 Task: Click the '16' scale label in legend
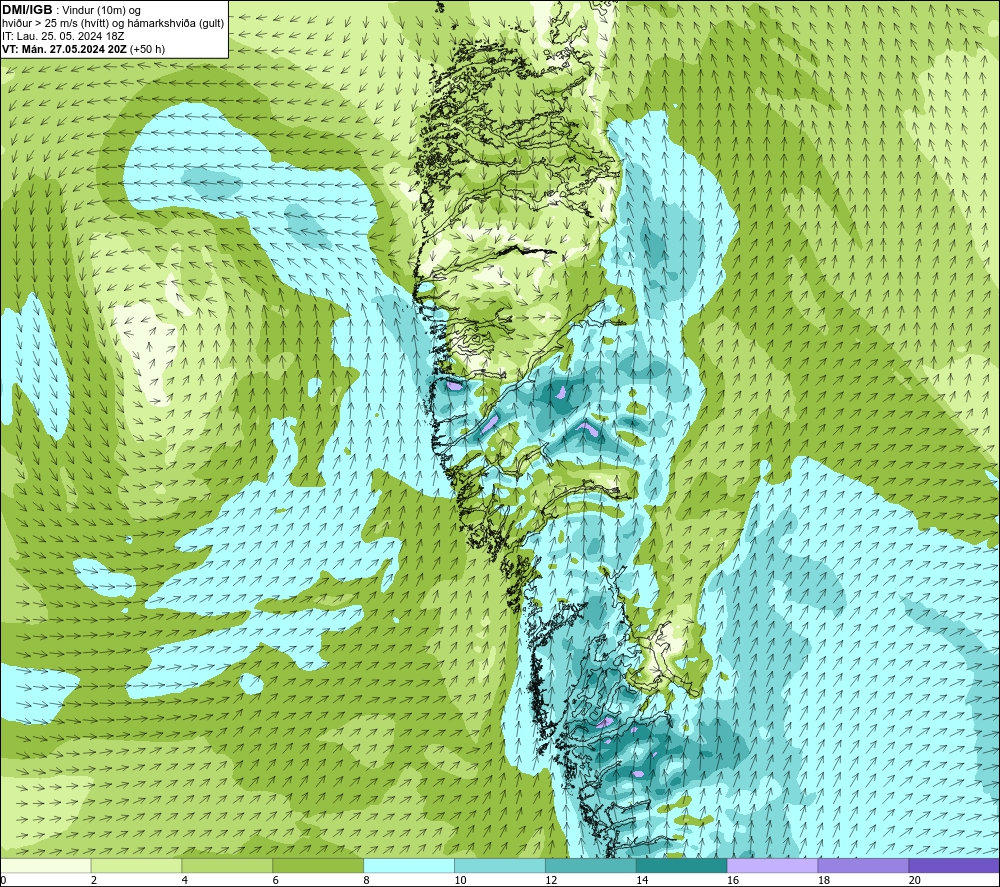point(733,880)
